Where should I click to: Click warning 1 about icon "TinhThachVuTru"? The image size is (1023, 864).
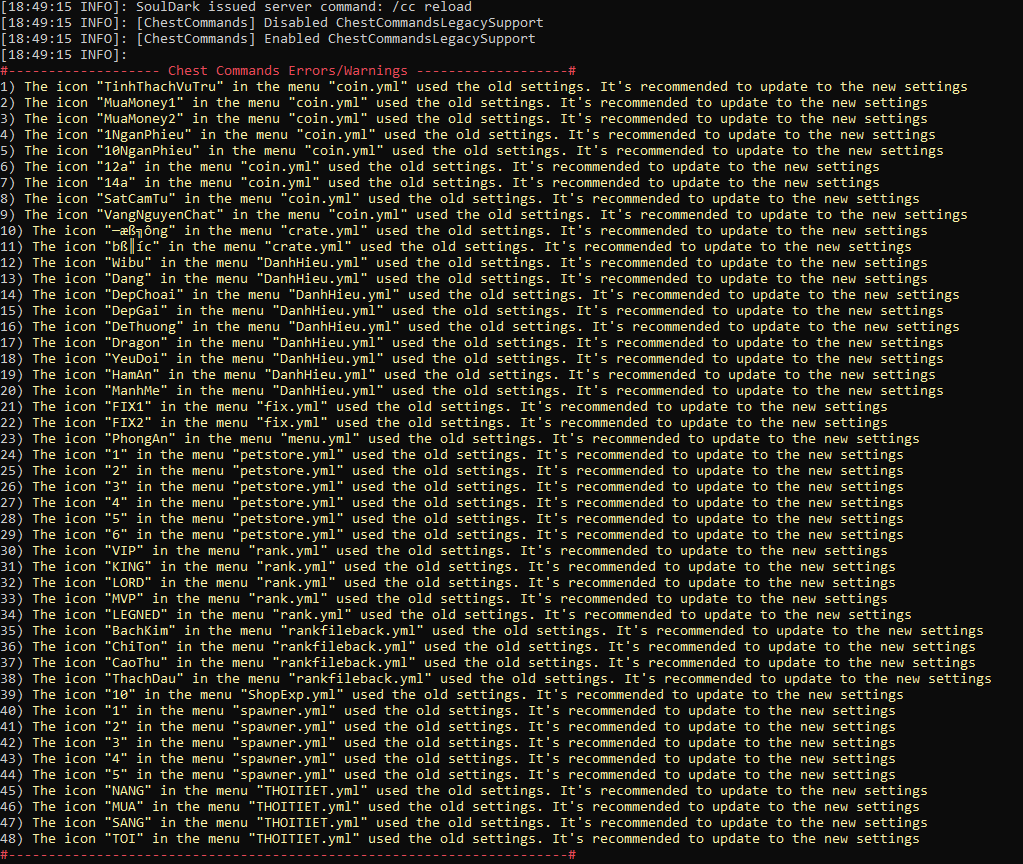484,87
